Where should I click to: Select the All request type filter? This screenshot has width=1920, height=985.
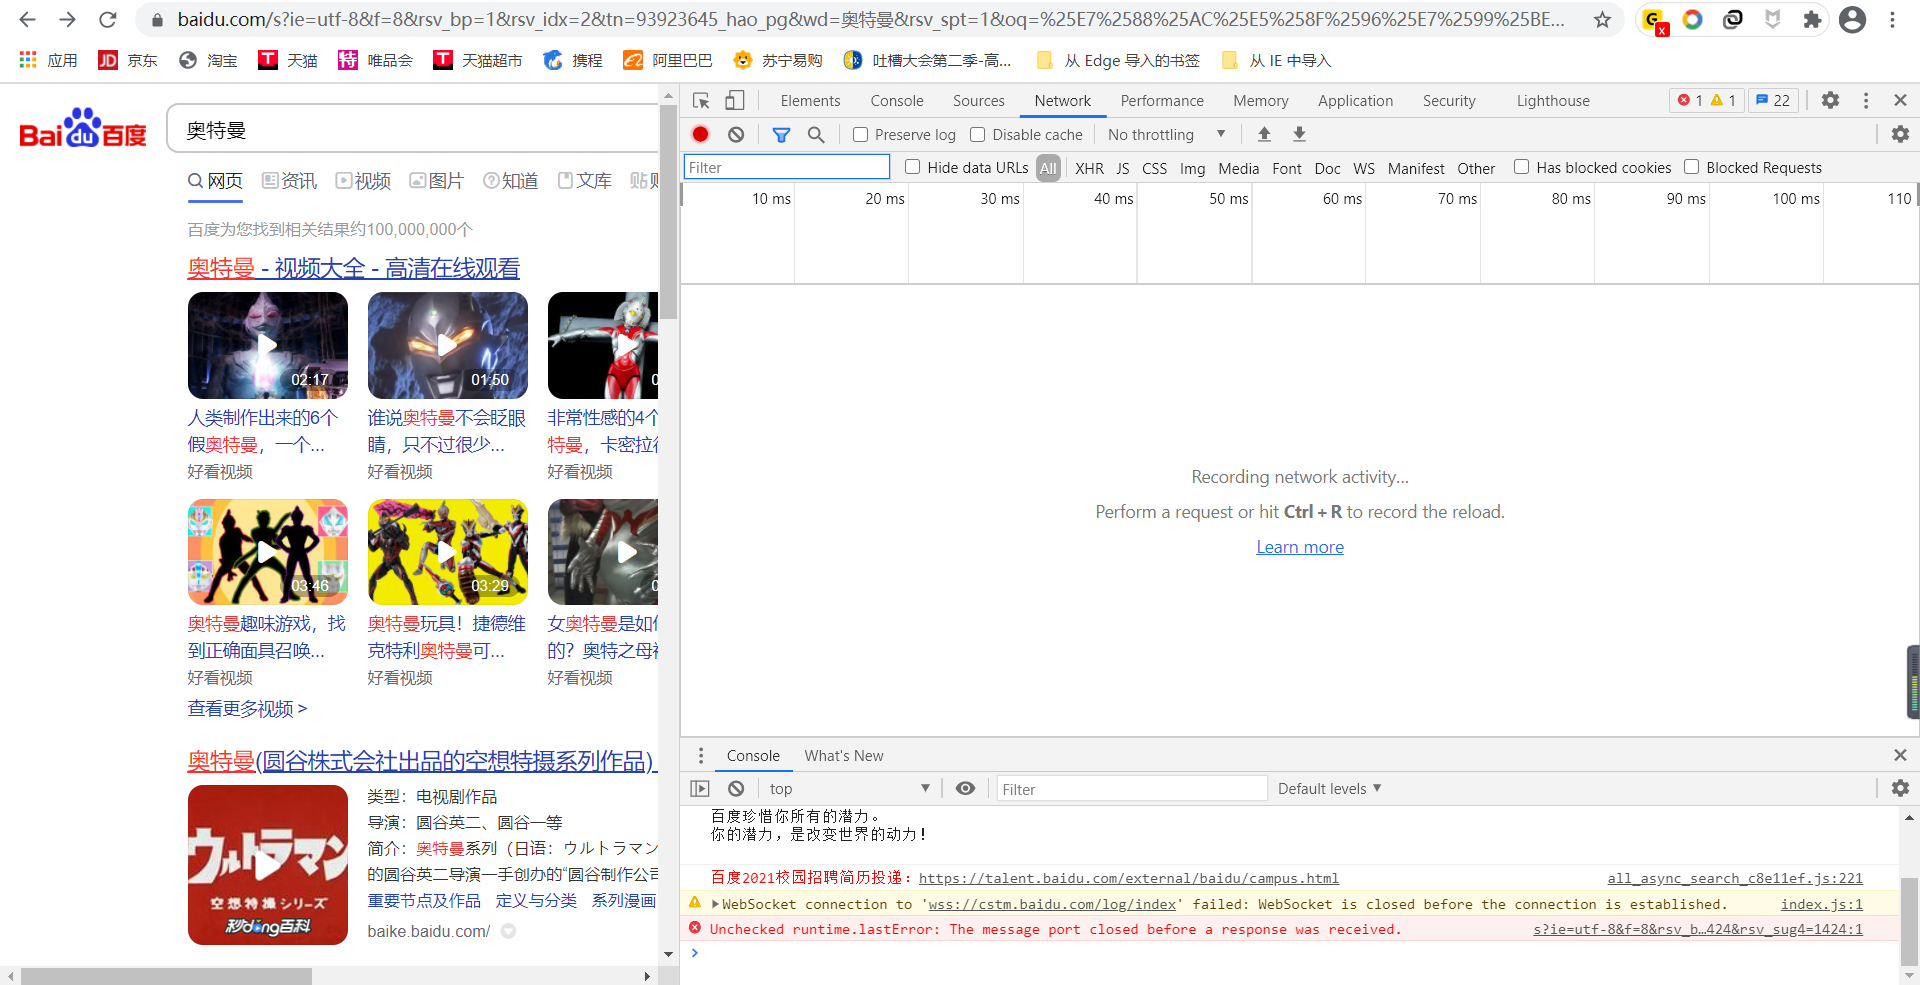(x=1048, y=168)
